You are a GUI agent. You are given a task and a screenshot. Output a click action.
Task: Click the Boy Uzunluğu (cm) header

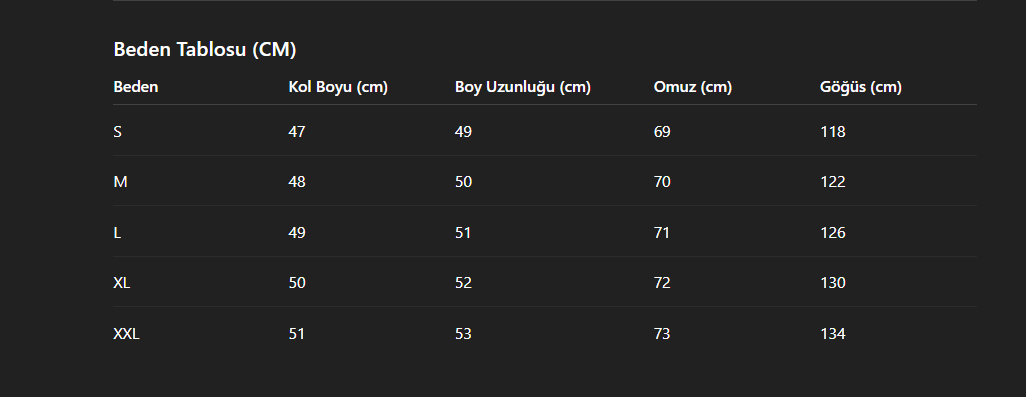tap(523, 87)
